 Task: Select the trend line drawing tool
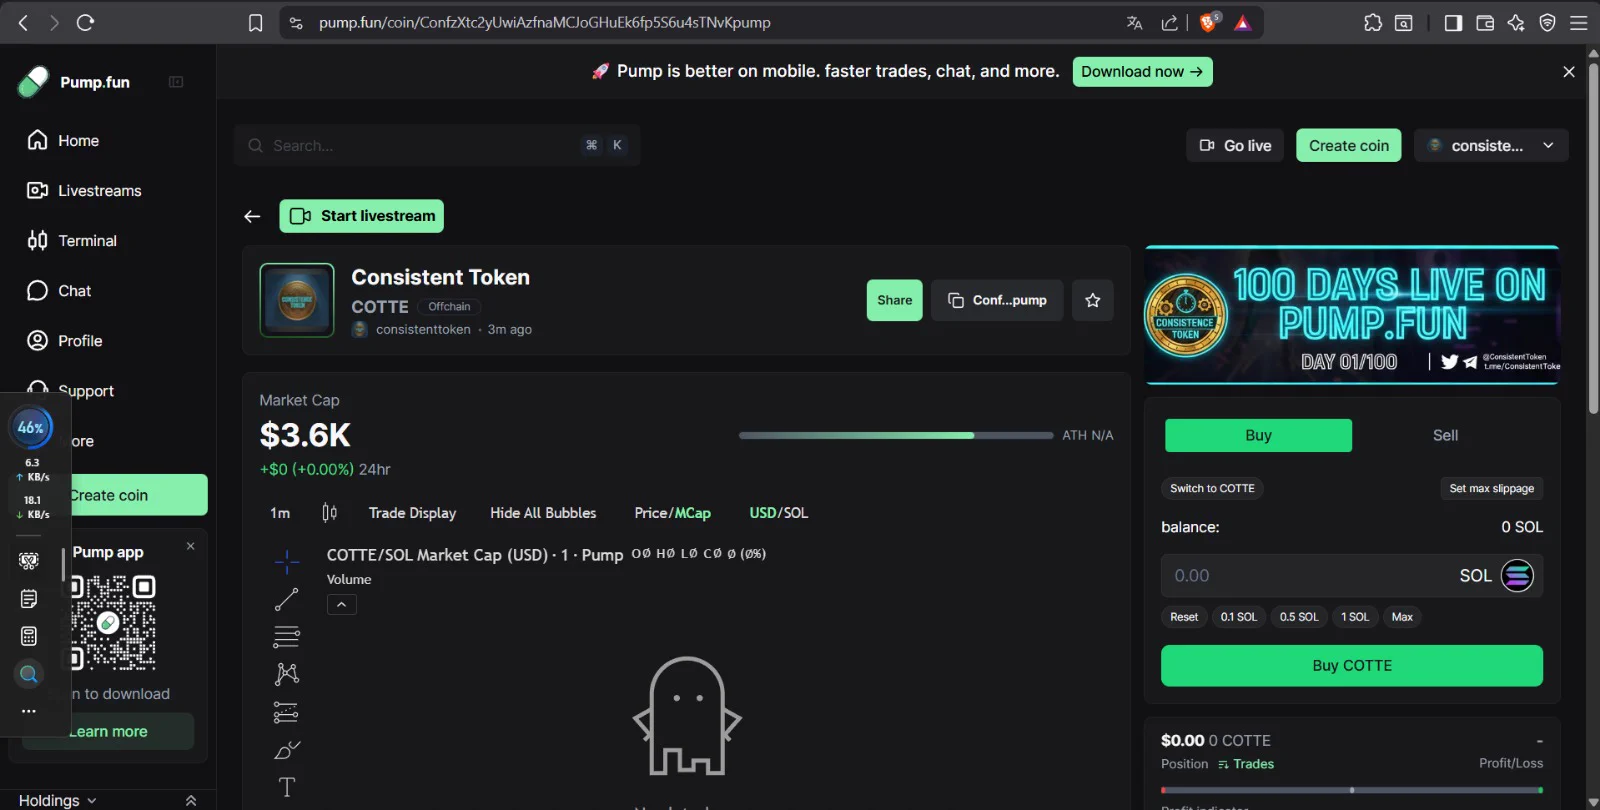[287, 599]
